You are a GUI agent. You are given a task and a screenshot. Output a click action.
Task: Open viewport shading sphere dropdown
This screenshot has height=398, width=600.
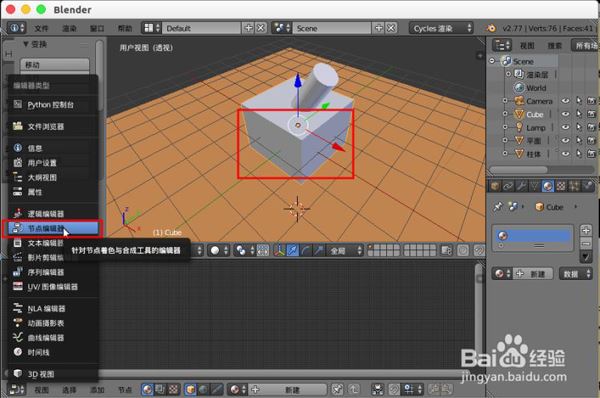pyautogui.click(x=219, y=250)
